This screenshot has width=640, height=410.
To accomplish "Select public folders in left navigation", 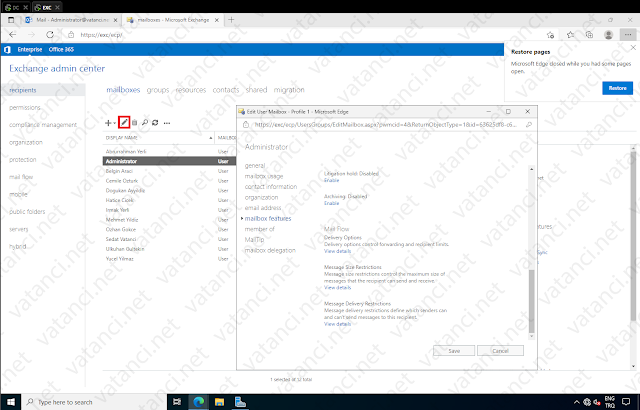I will click(27, 212).
